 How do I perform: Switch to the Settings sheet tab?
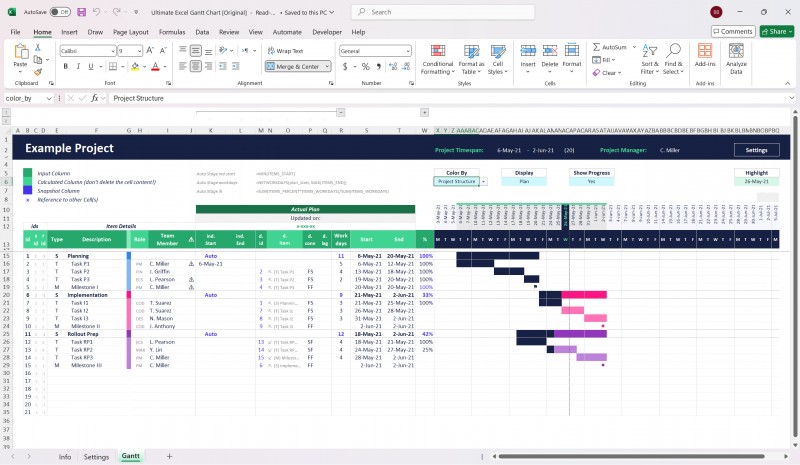[96, 457]
